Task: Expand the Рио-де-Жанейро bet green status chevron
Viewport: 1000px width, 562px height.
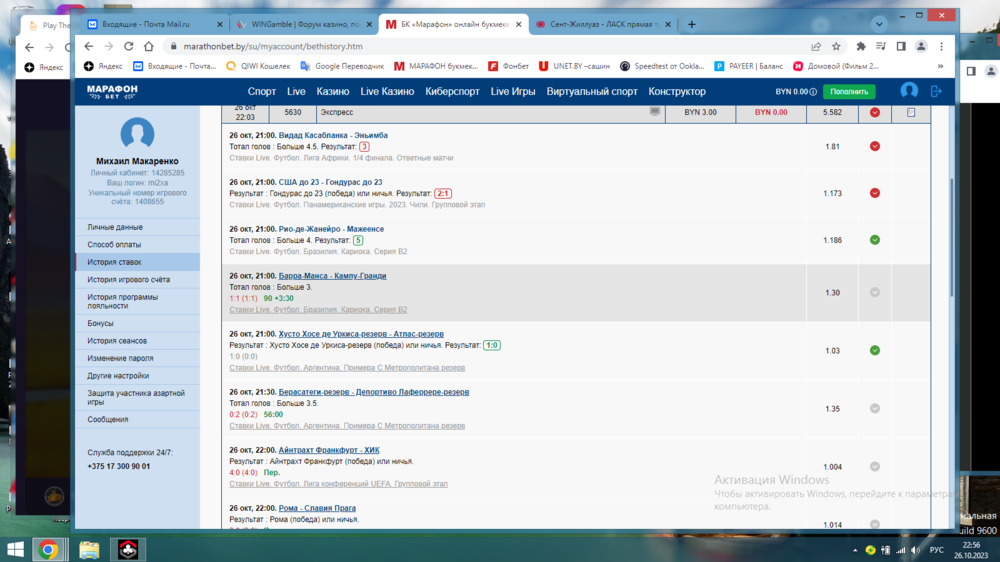Action: point(875,240)
